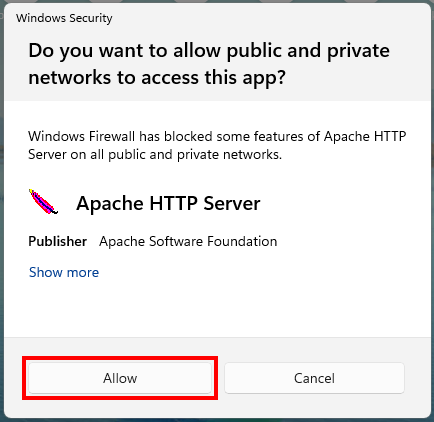Viewport: 434px width, 422px height.
Task: Dismiss the firewall prompt with Cancel
Action: tap(314, 378)
